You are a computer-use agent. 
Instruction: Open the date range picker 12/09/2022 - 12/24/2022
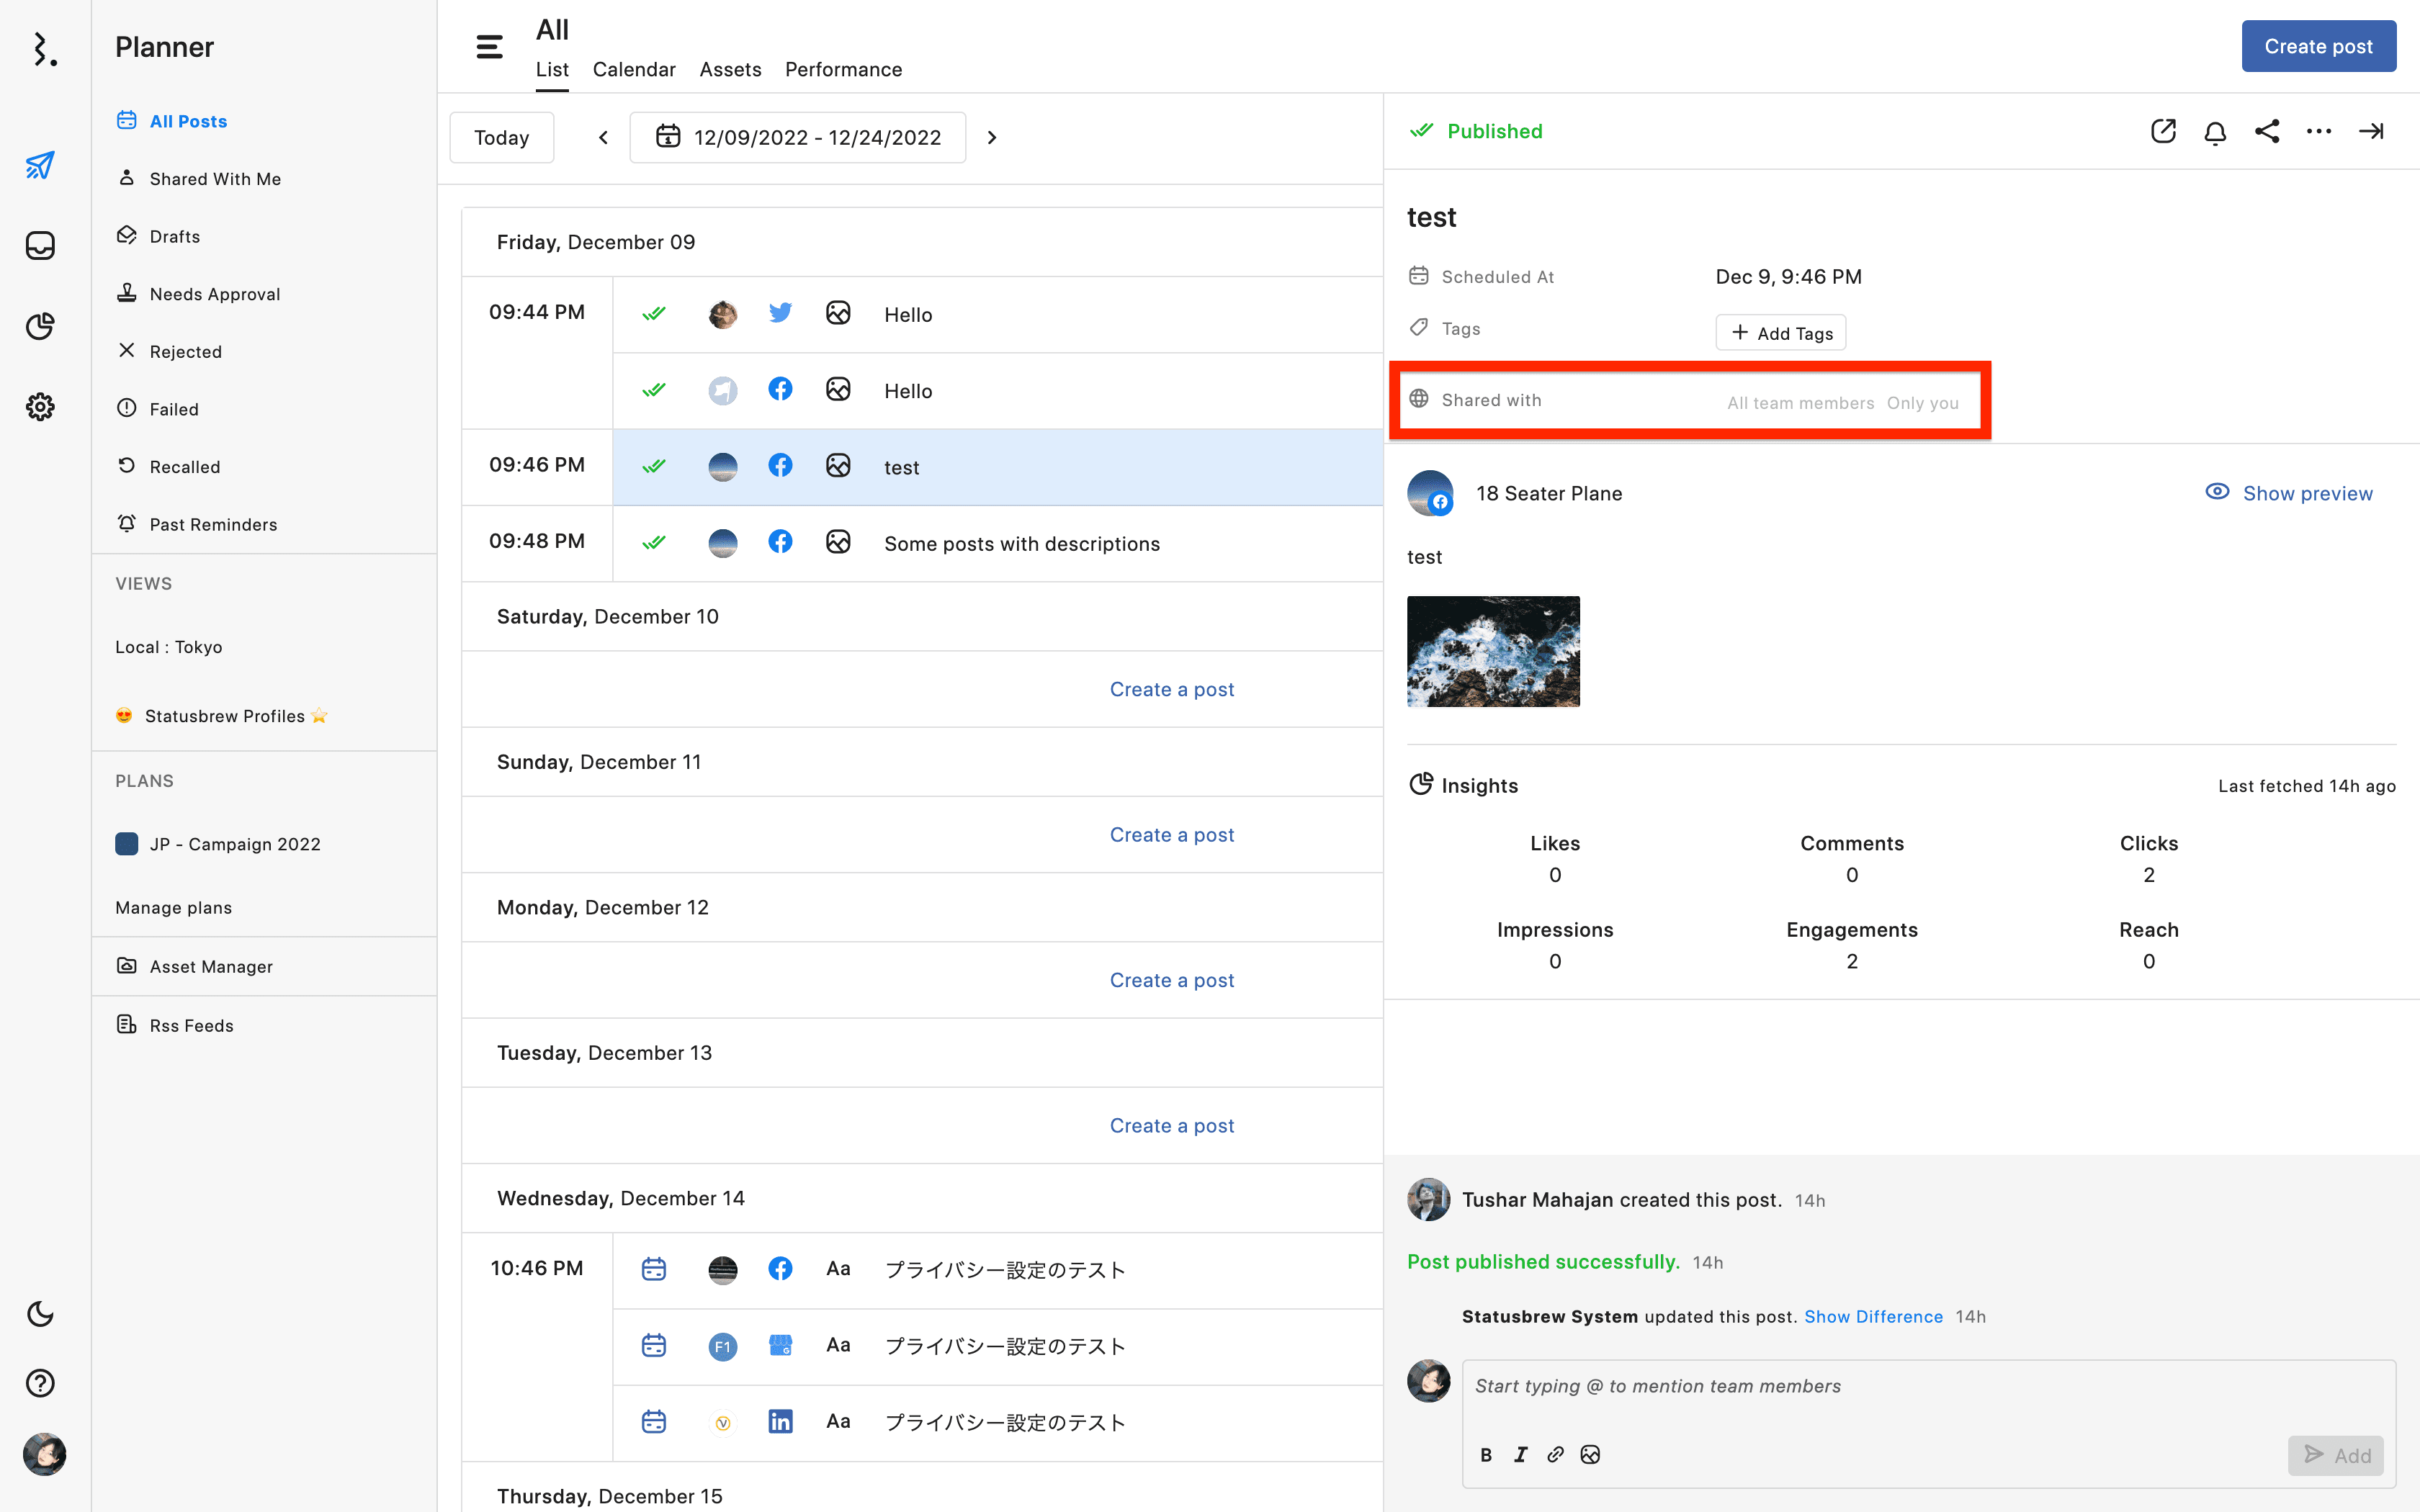click(x=798, y=137)
